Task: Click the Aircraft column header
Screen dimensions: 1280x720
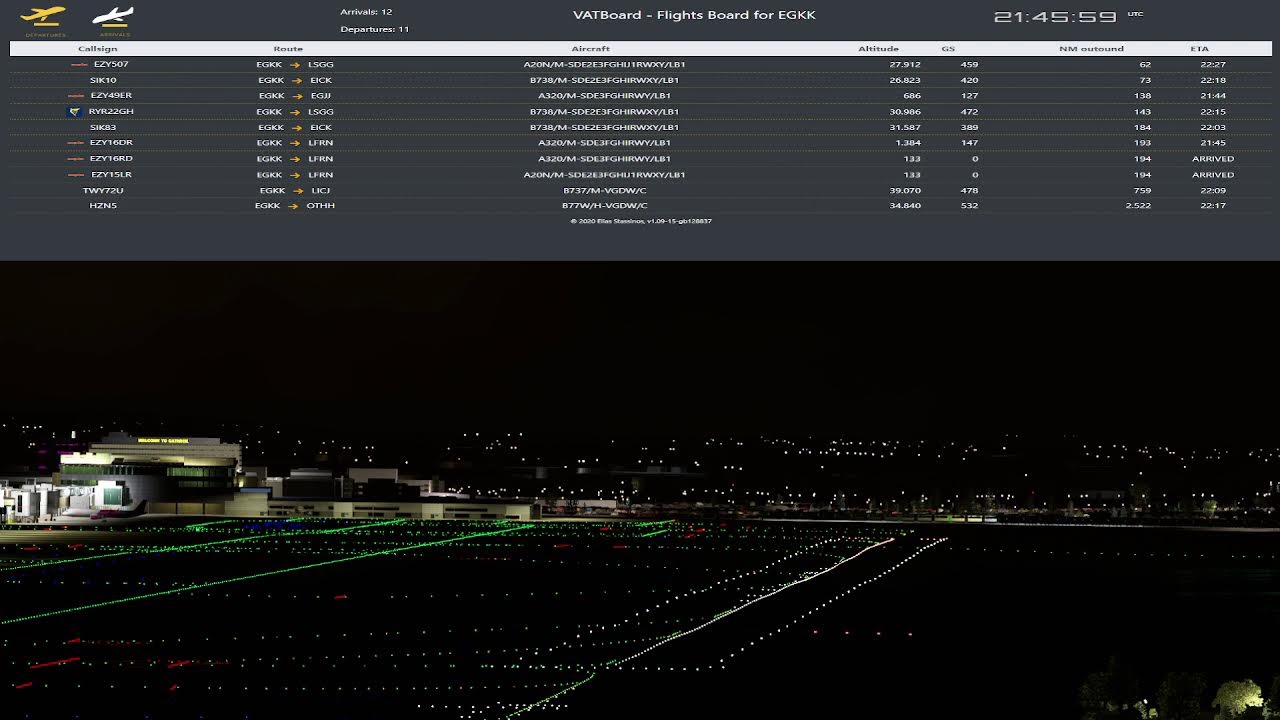Action: click(x=591, y=48)
